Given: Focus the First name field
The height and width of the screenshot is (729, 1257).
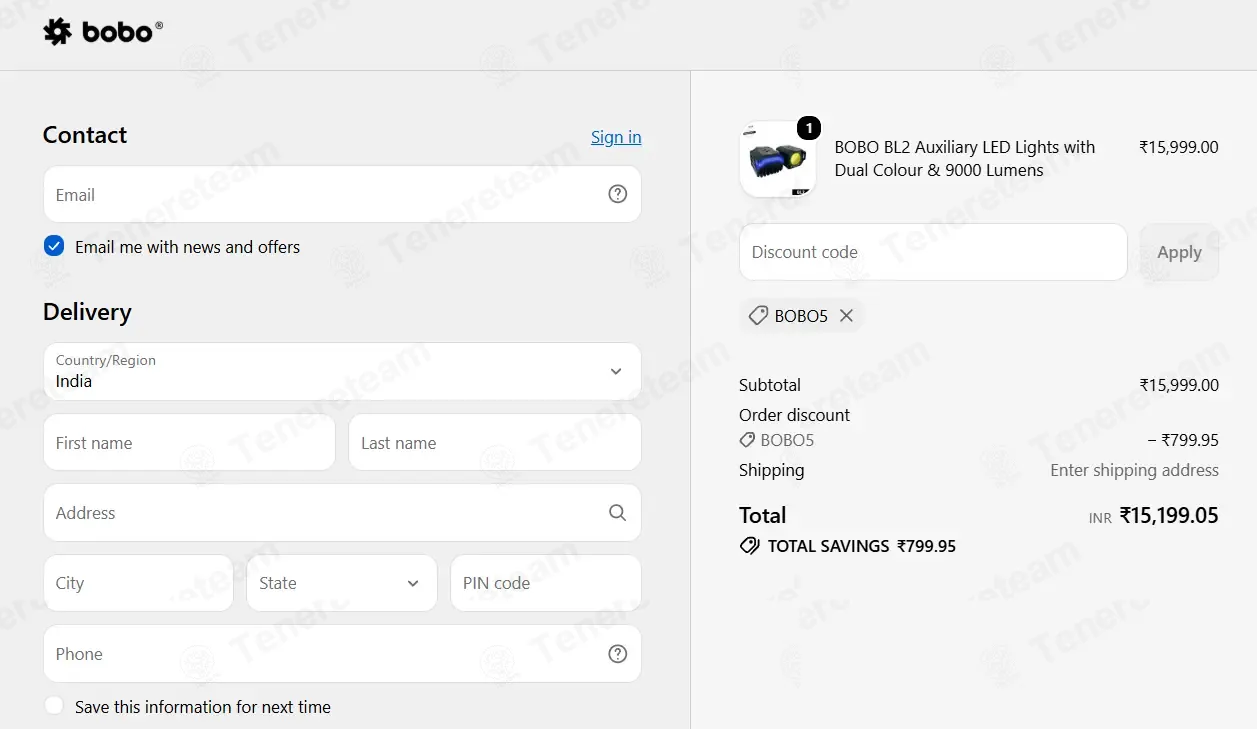Looking at the screenshot, I should [x=189, y=442].
